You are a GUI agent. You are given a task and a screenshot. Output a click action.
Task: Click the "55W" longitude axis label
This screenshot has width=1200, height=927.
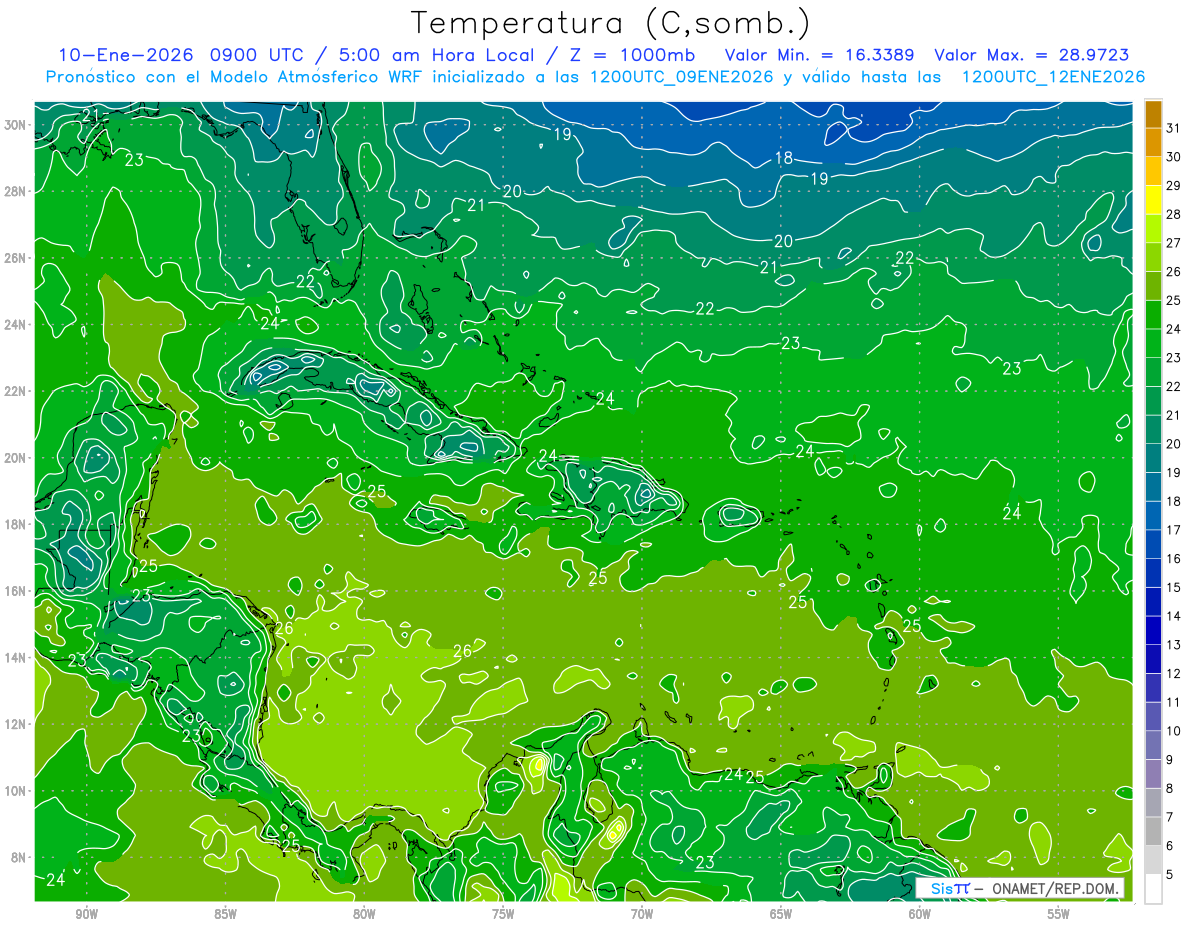point(1059,914)
